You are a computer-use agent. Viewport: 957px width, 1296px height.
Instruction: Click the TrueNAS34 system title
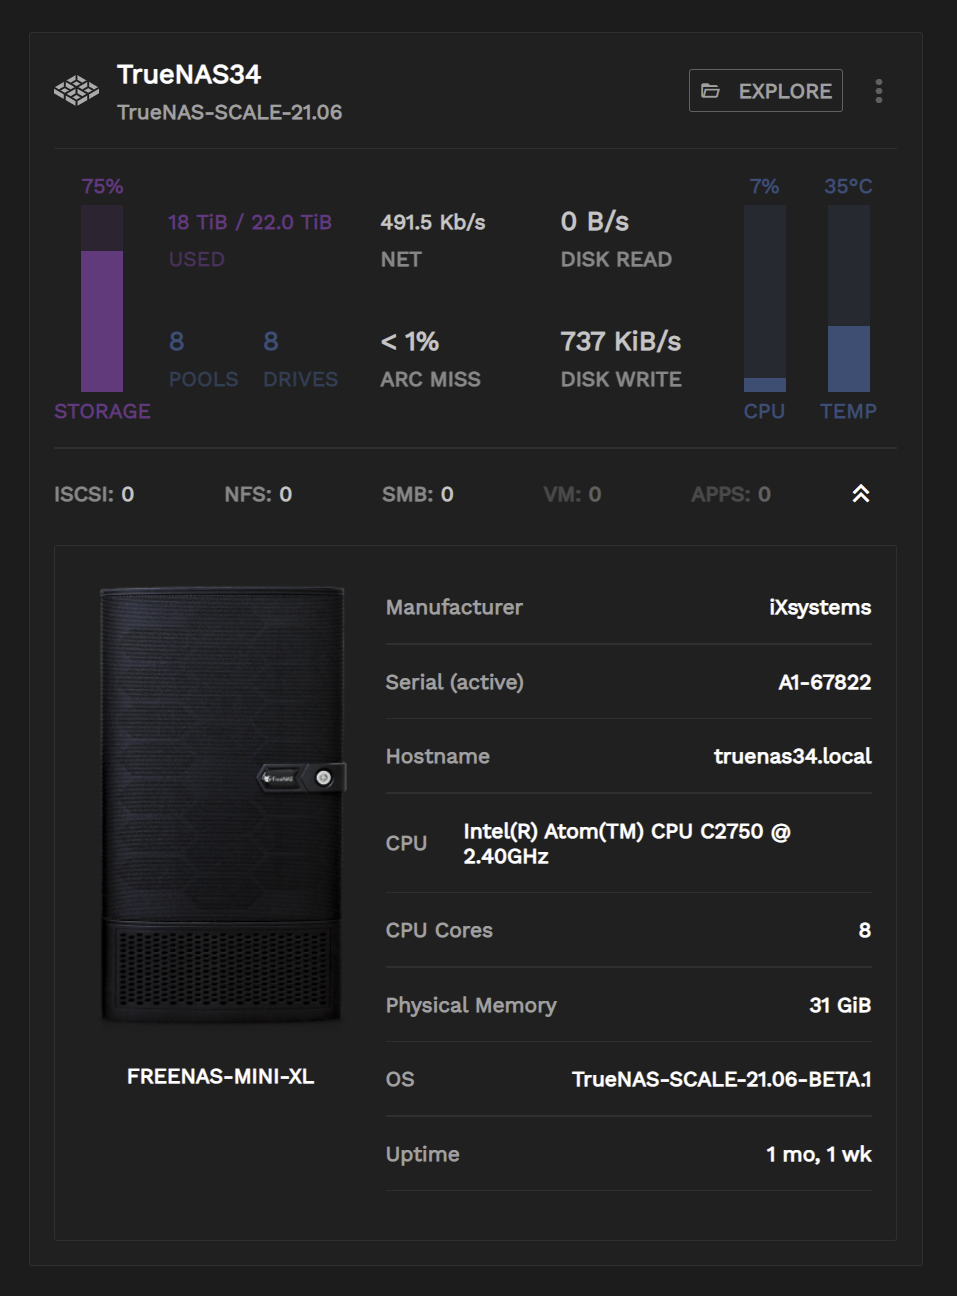pos(189,75)
